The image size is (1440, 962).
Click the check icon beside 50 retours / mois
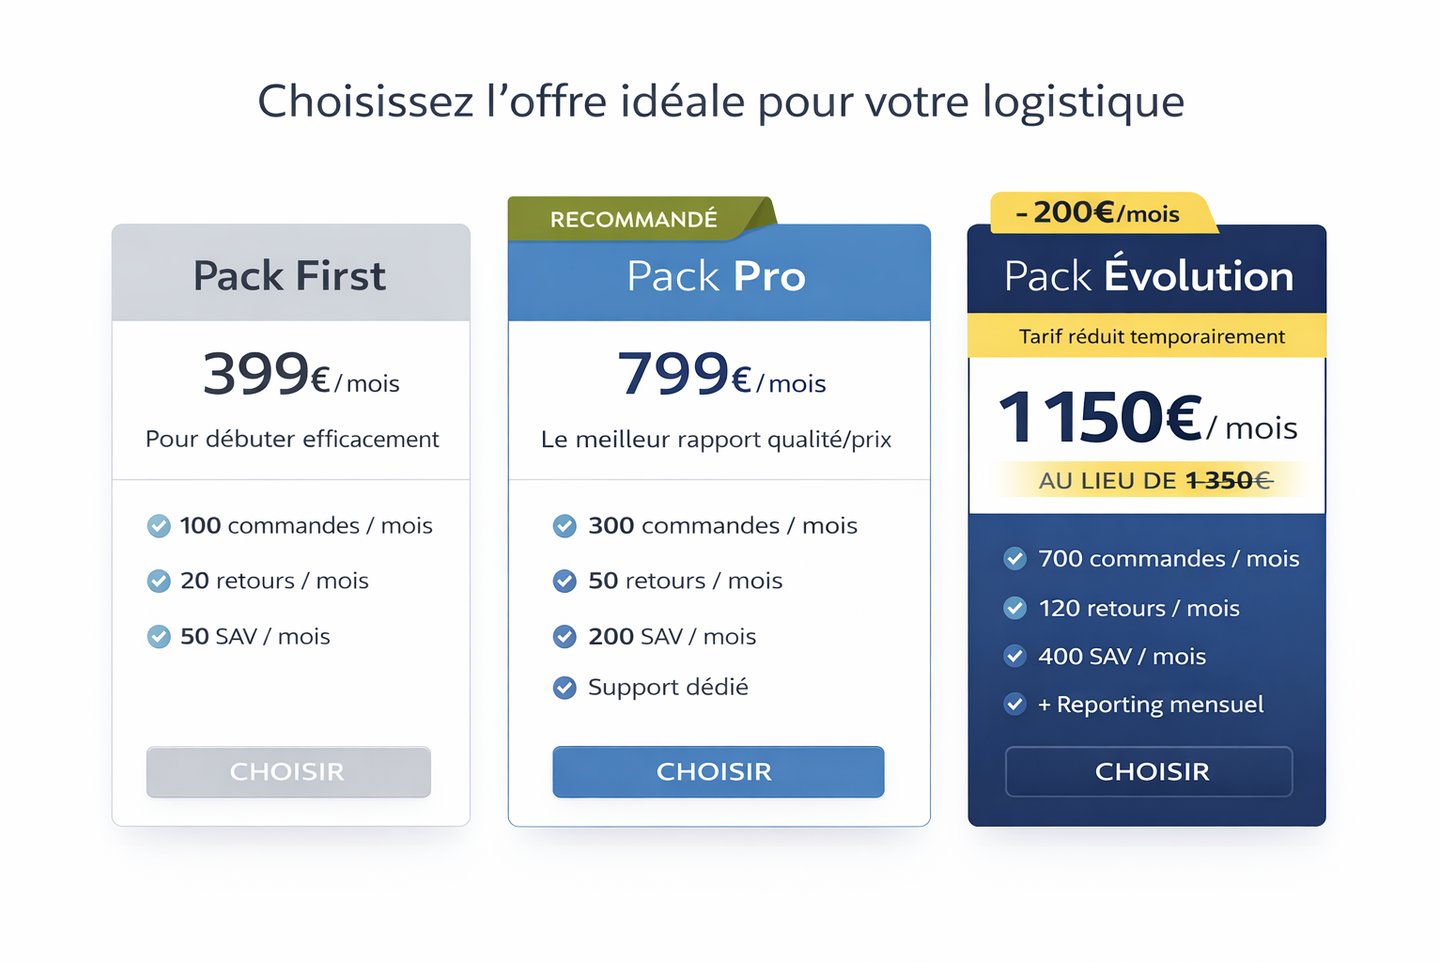coord(565,581)
